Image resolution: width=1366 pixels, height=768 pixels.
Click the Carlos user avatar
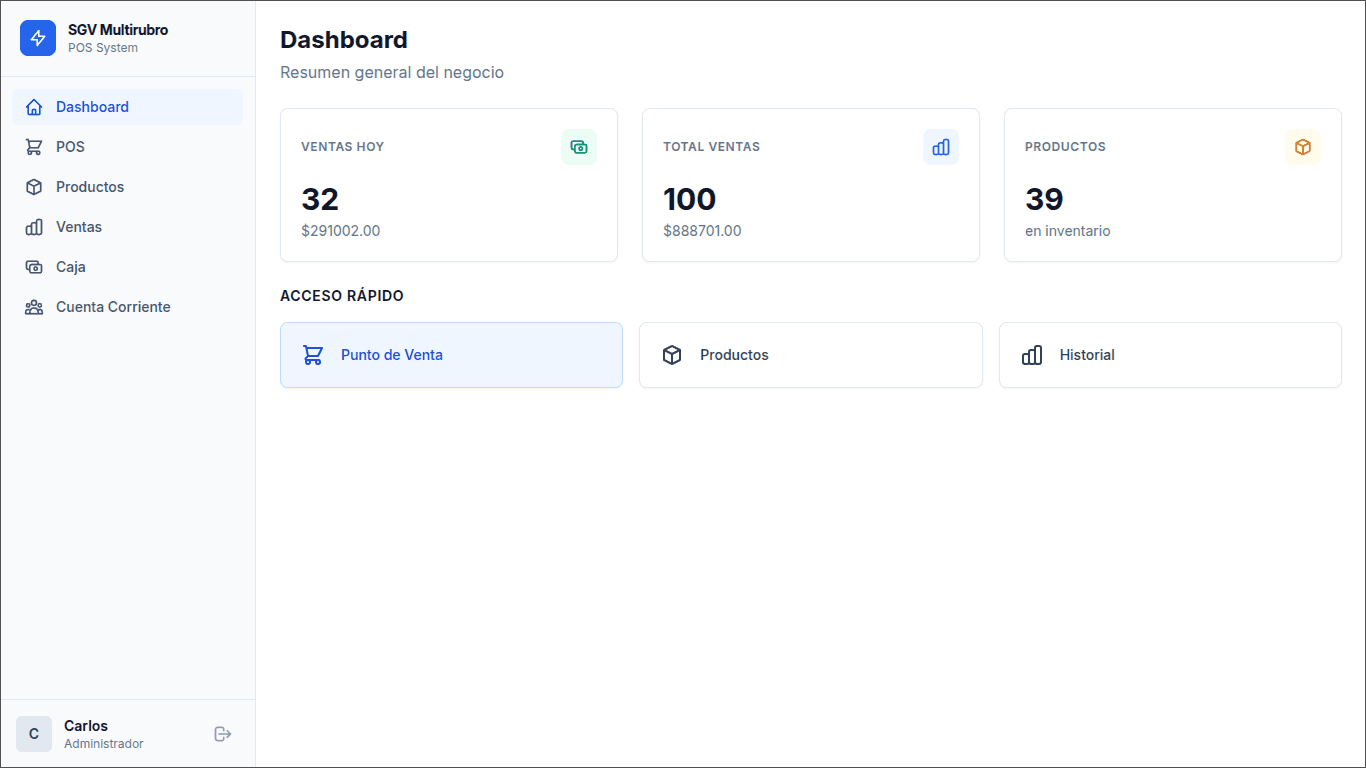point(34,734)
